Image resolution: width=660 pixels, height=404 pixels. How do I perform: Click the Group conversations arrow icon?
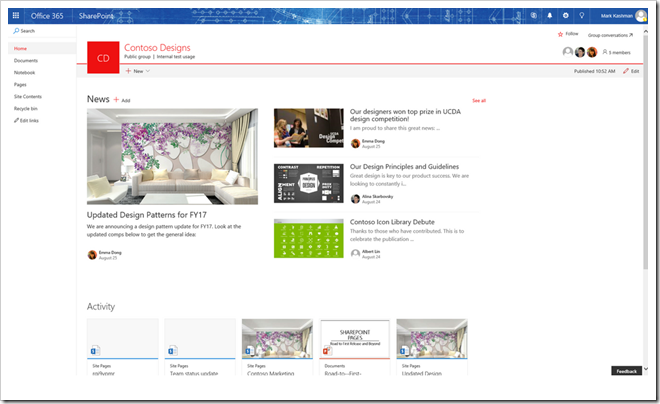(x=631, y=35)
